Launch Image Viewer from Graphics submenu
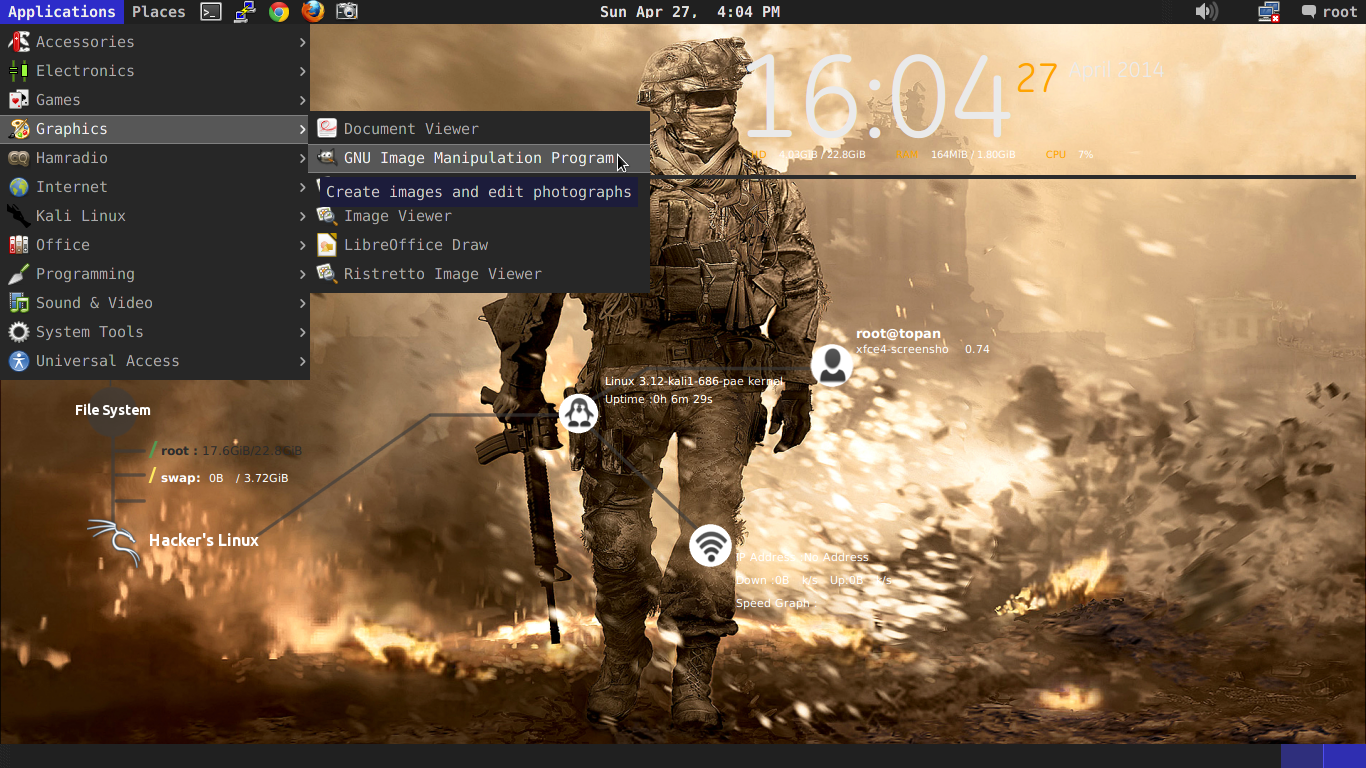 (480, 216)
